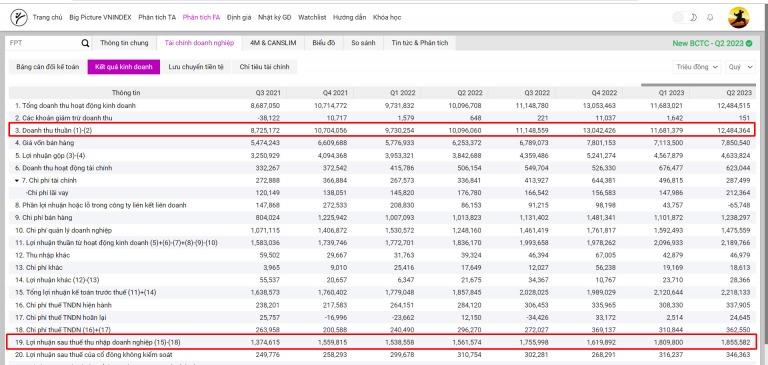The image size is (768, 365).
Task: Open Nhật ký GD menu
Action: 275,18
